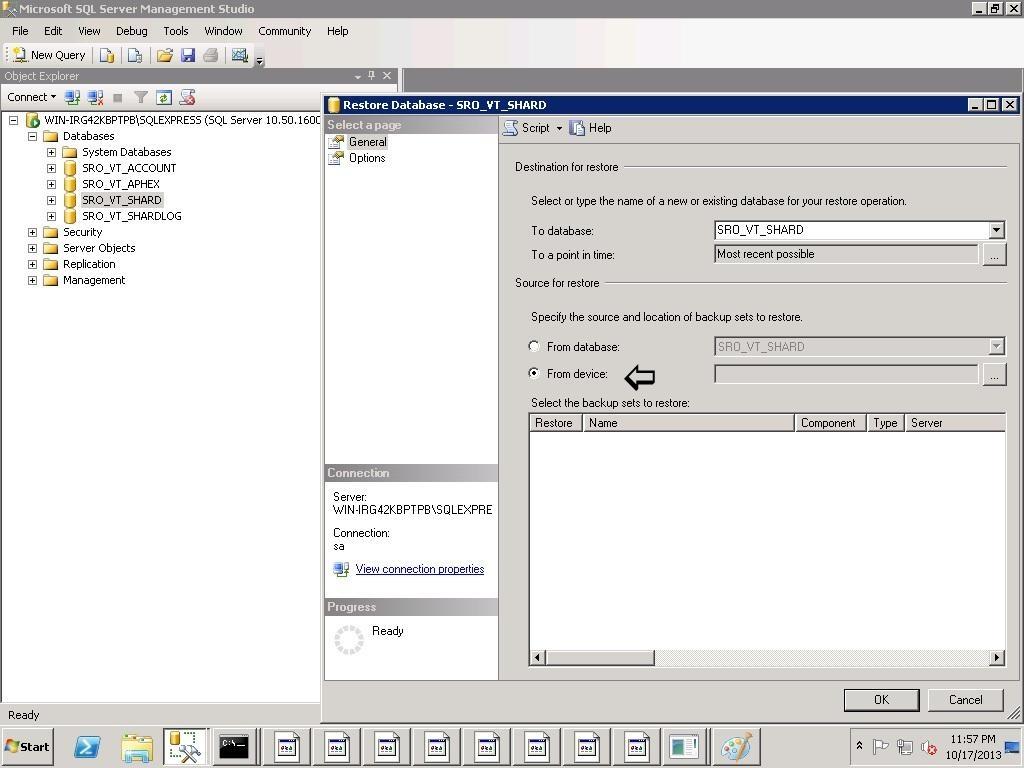This screenshot has height=768, width=1024.
Task: Click the Name column header
Action: click(688, 423)
